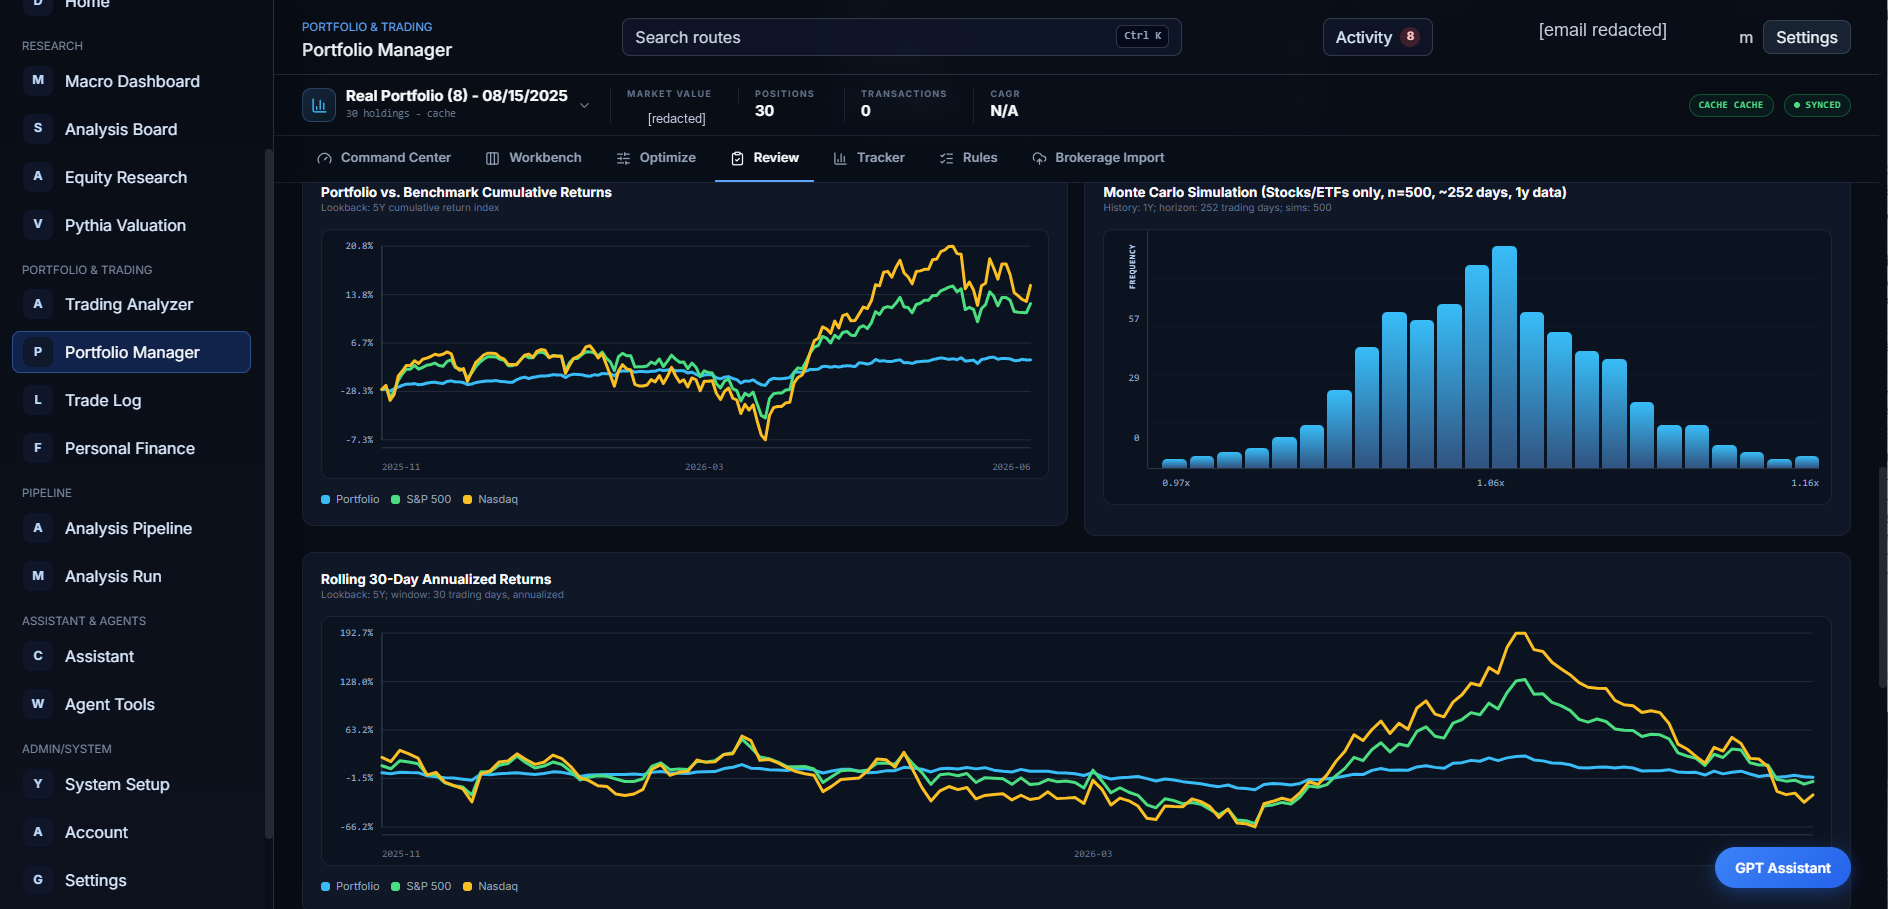Click the System Setup Y icon

pos(38,784)
